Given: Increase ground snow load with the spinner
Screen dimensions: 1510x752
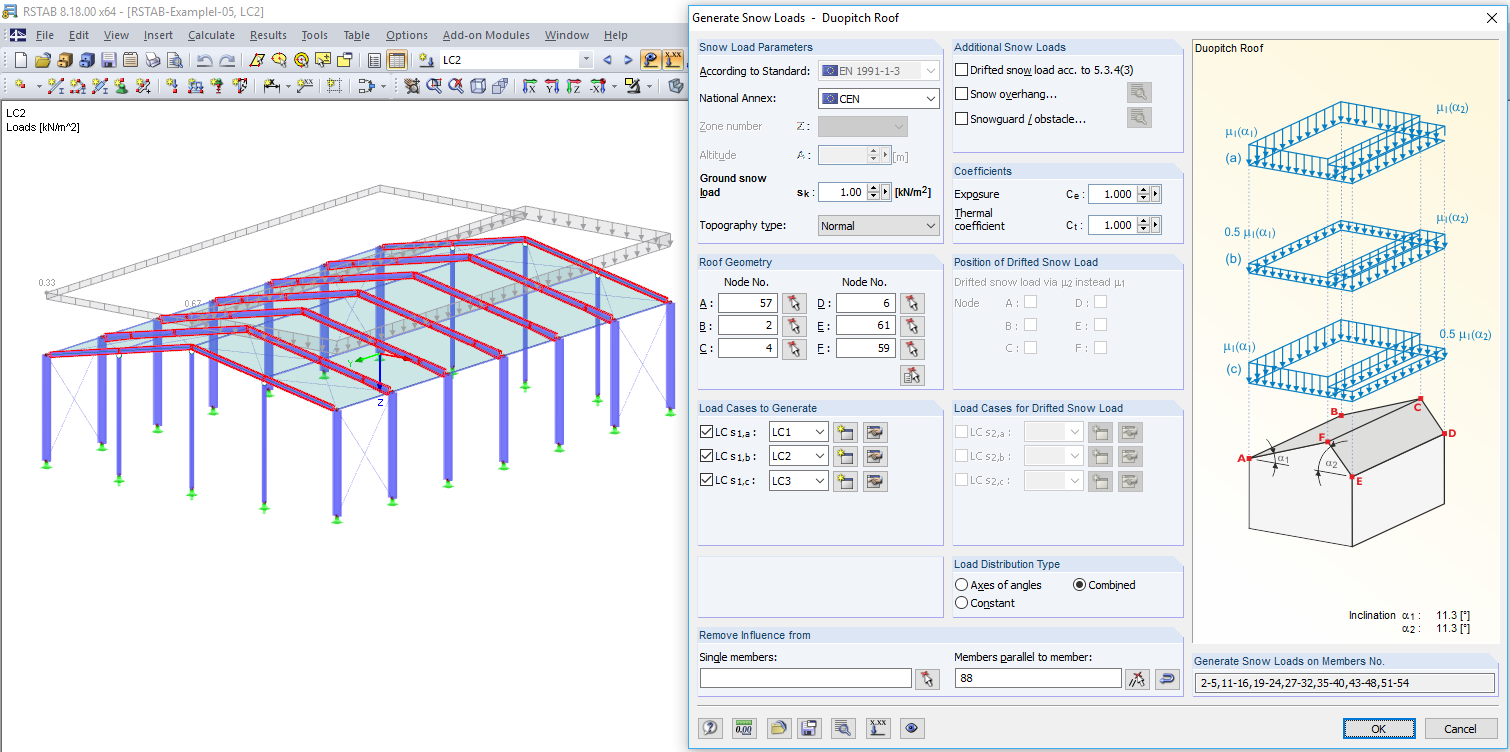Looking at the screenshot, I should pos(875,187).
